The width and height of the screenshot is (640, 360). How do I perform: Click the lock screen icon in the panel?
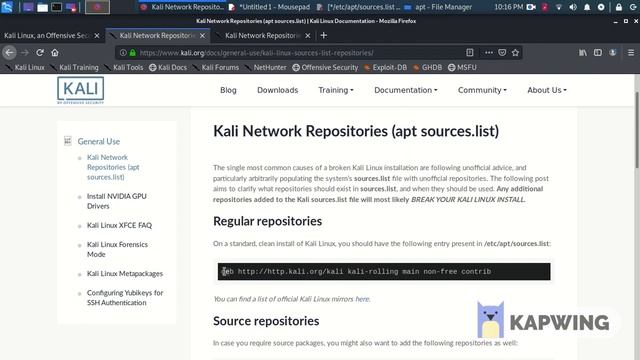(619, 7)
